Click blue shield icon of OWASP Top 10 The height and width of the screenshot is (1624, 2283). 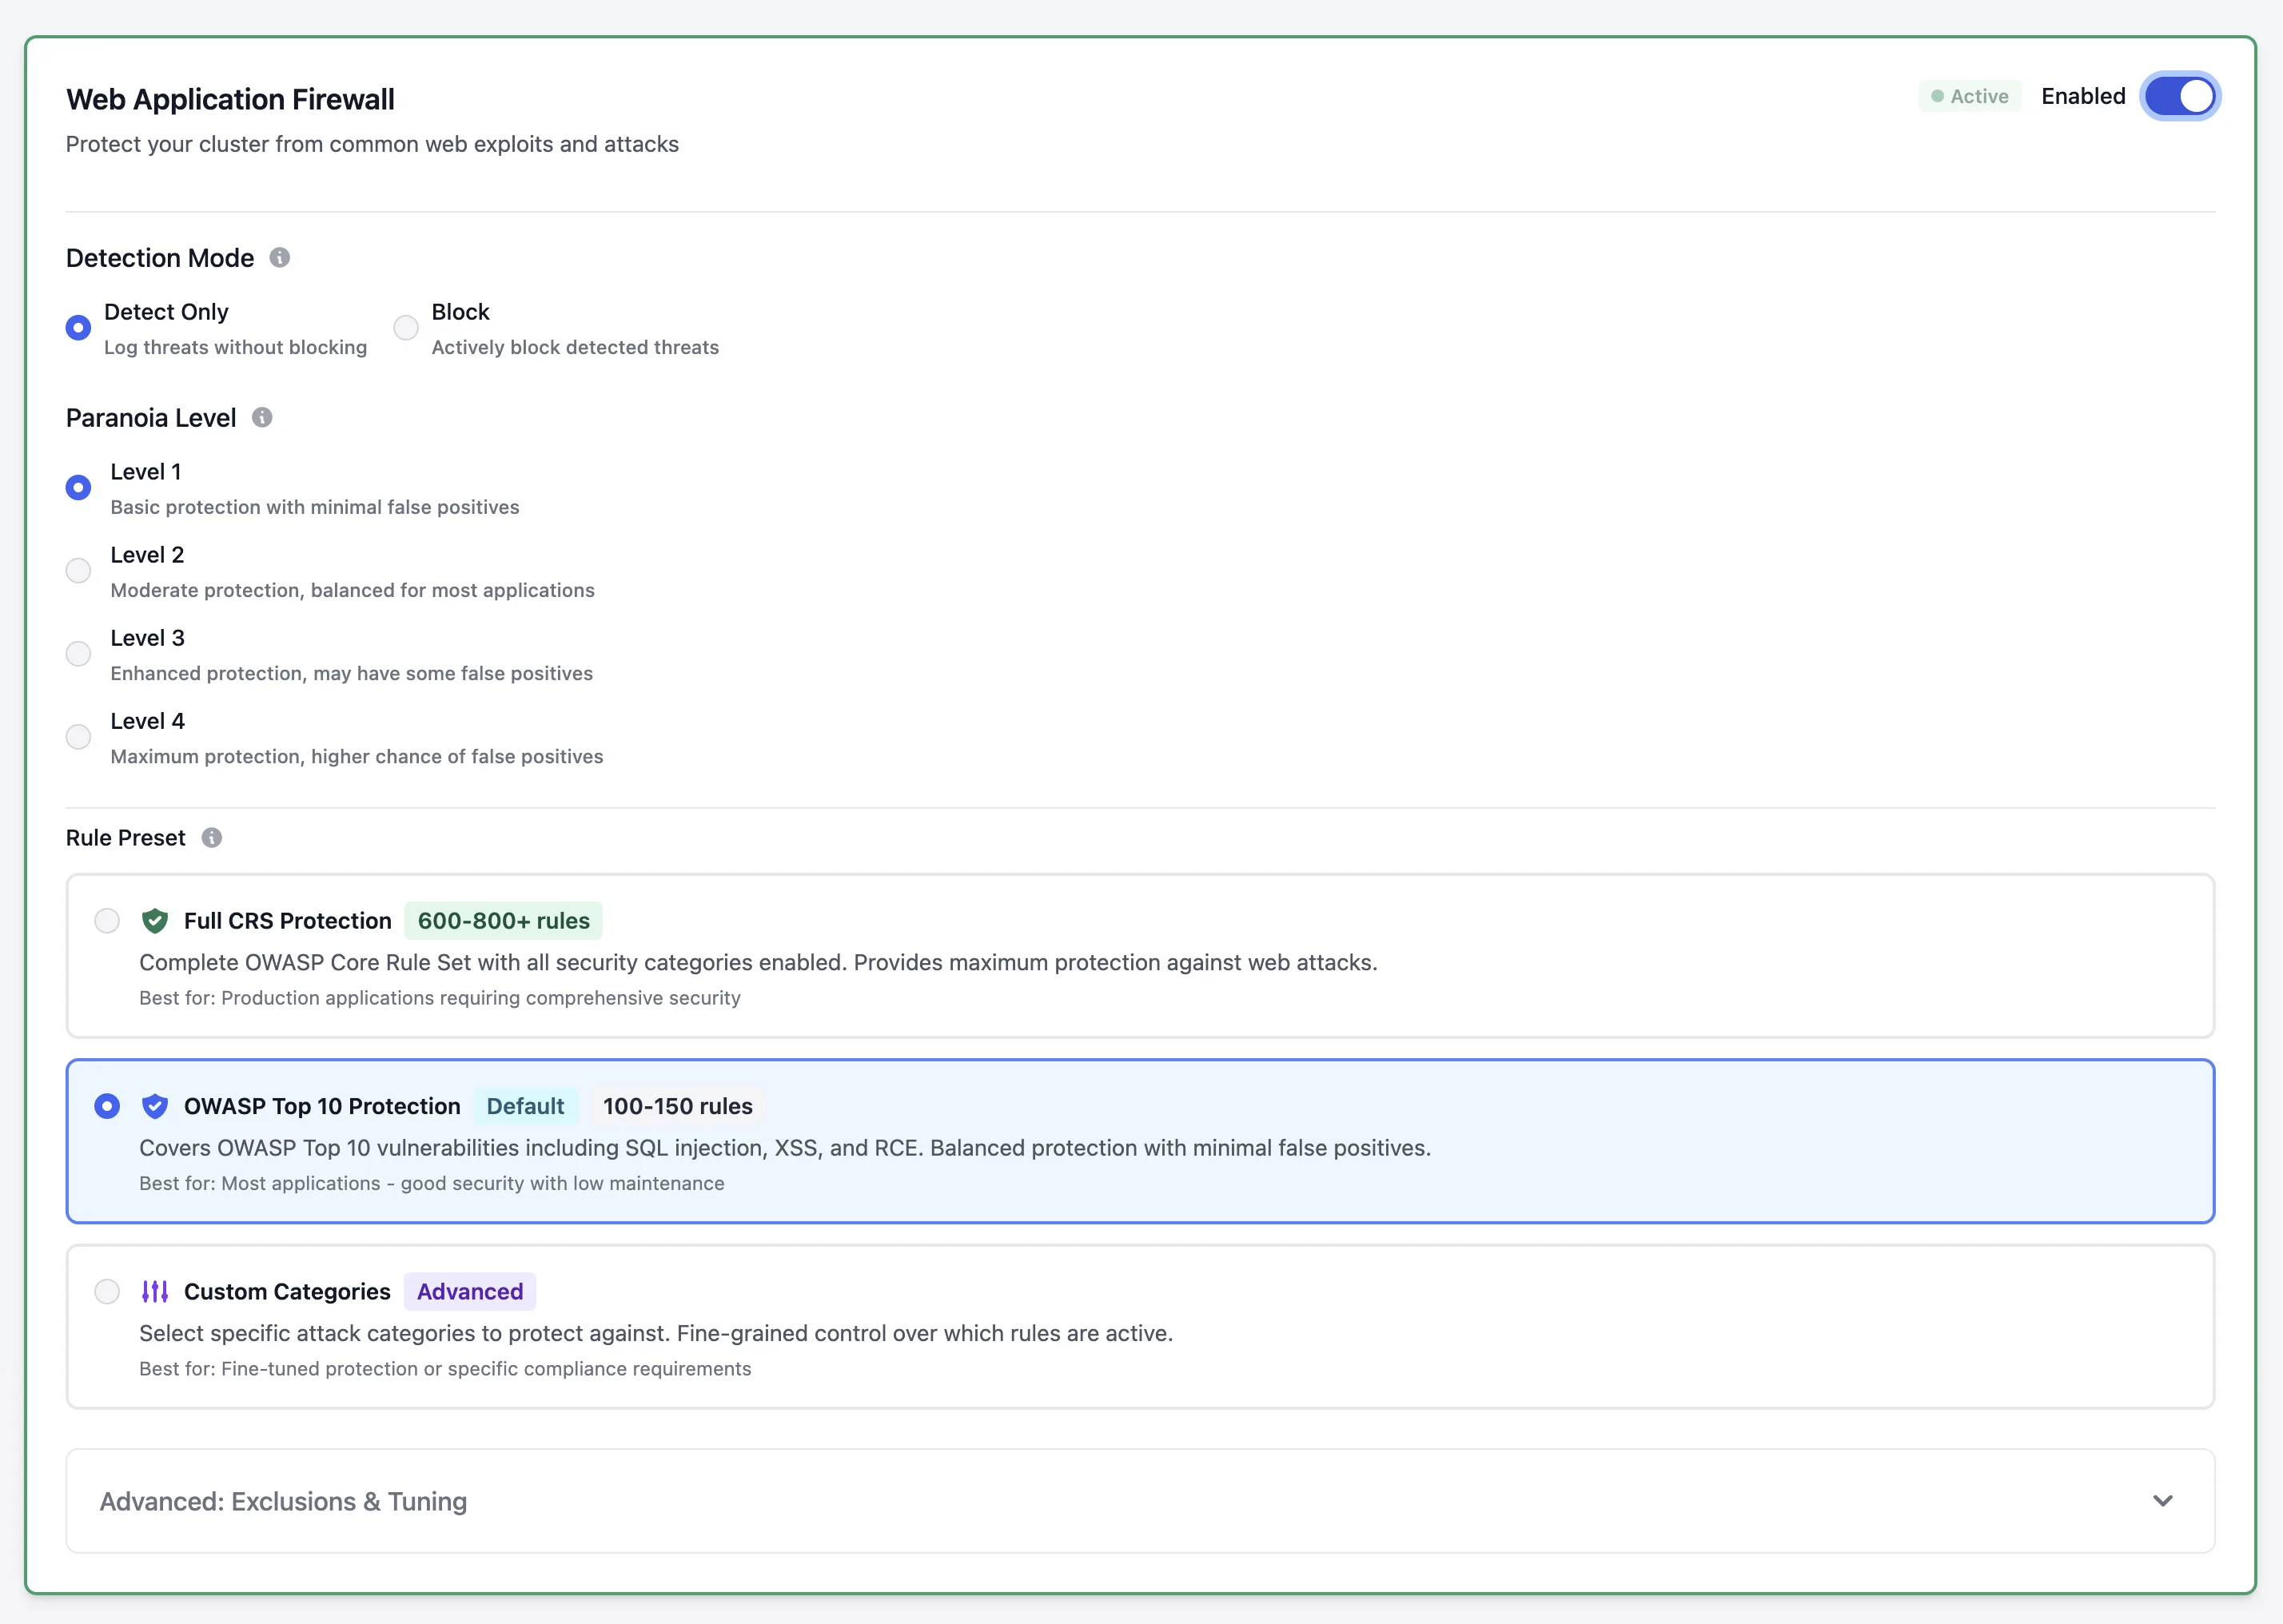tap(155, 1106)
